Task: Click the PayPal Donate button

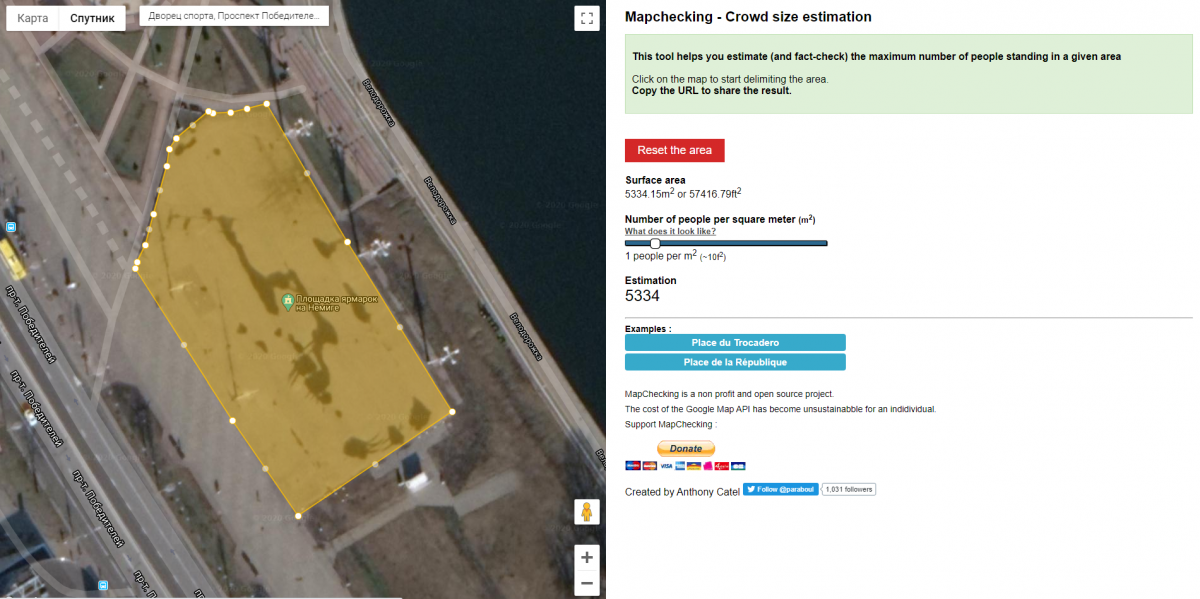Action: 686,448
